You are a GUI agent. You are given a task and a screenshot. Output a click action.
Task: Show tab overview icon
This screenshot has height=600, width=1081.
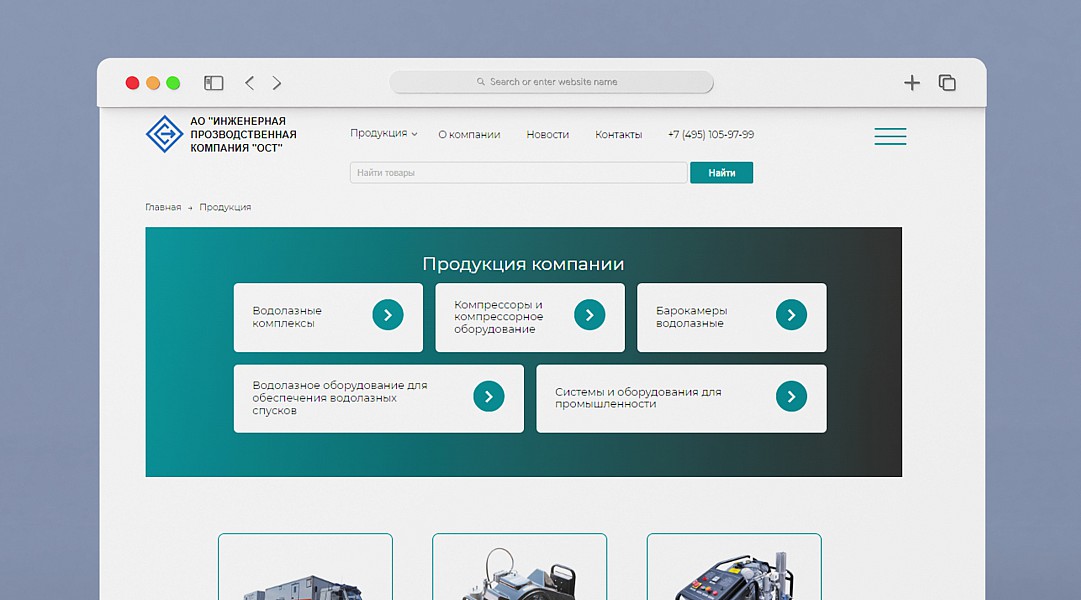pos(946,83)
